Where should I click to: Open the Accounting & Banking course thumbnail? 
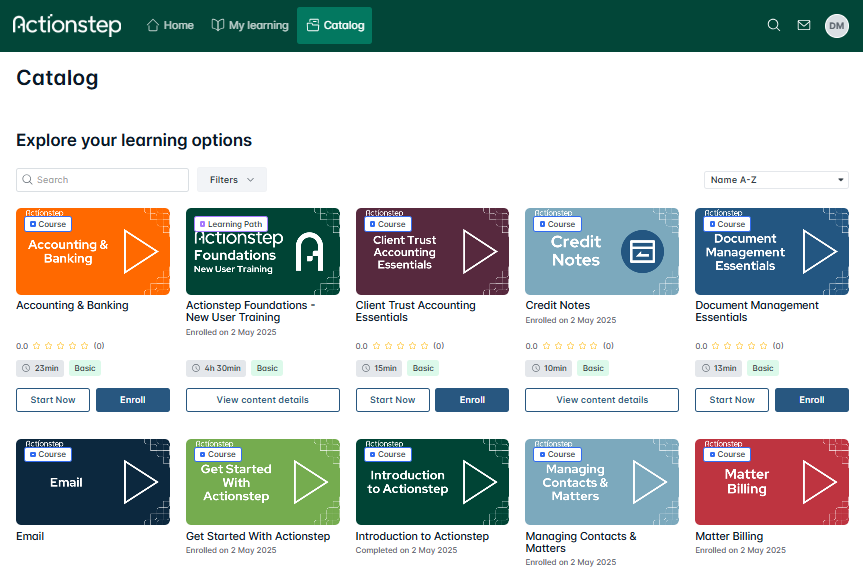(x=93, y=251)
